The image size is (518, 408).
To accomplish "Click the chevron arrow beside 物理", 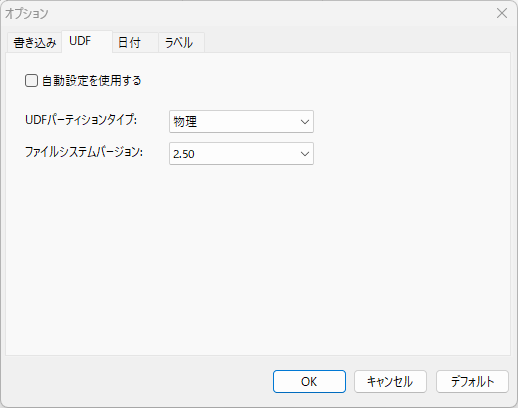I will 305,122.
